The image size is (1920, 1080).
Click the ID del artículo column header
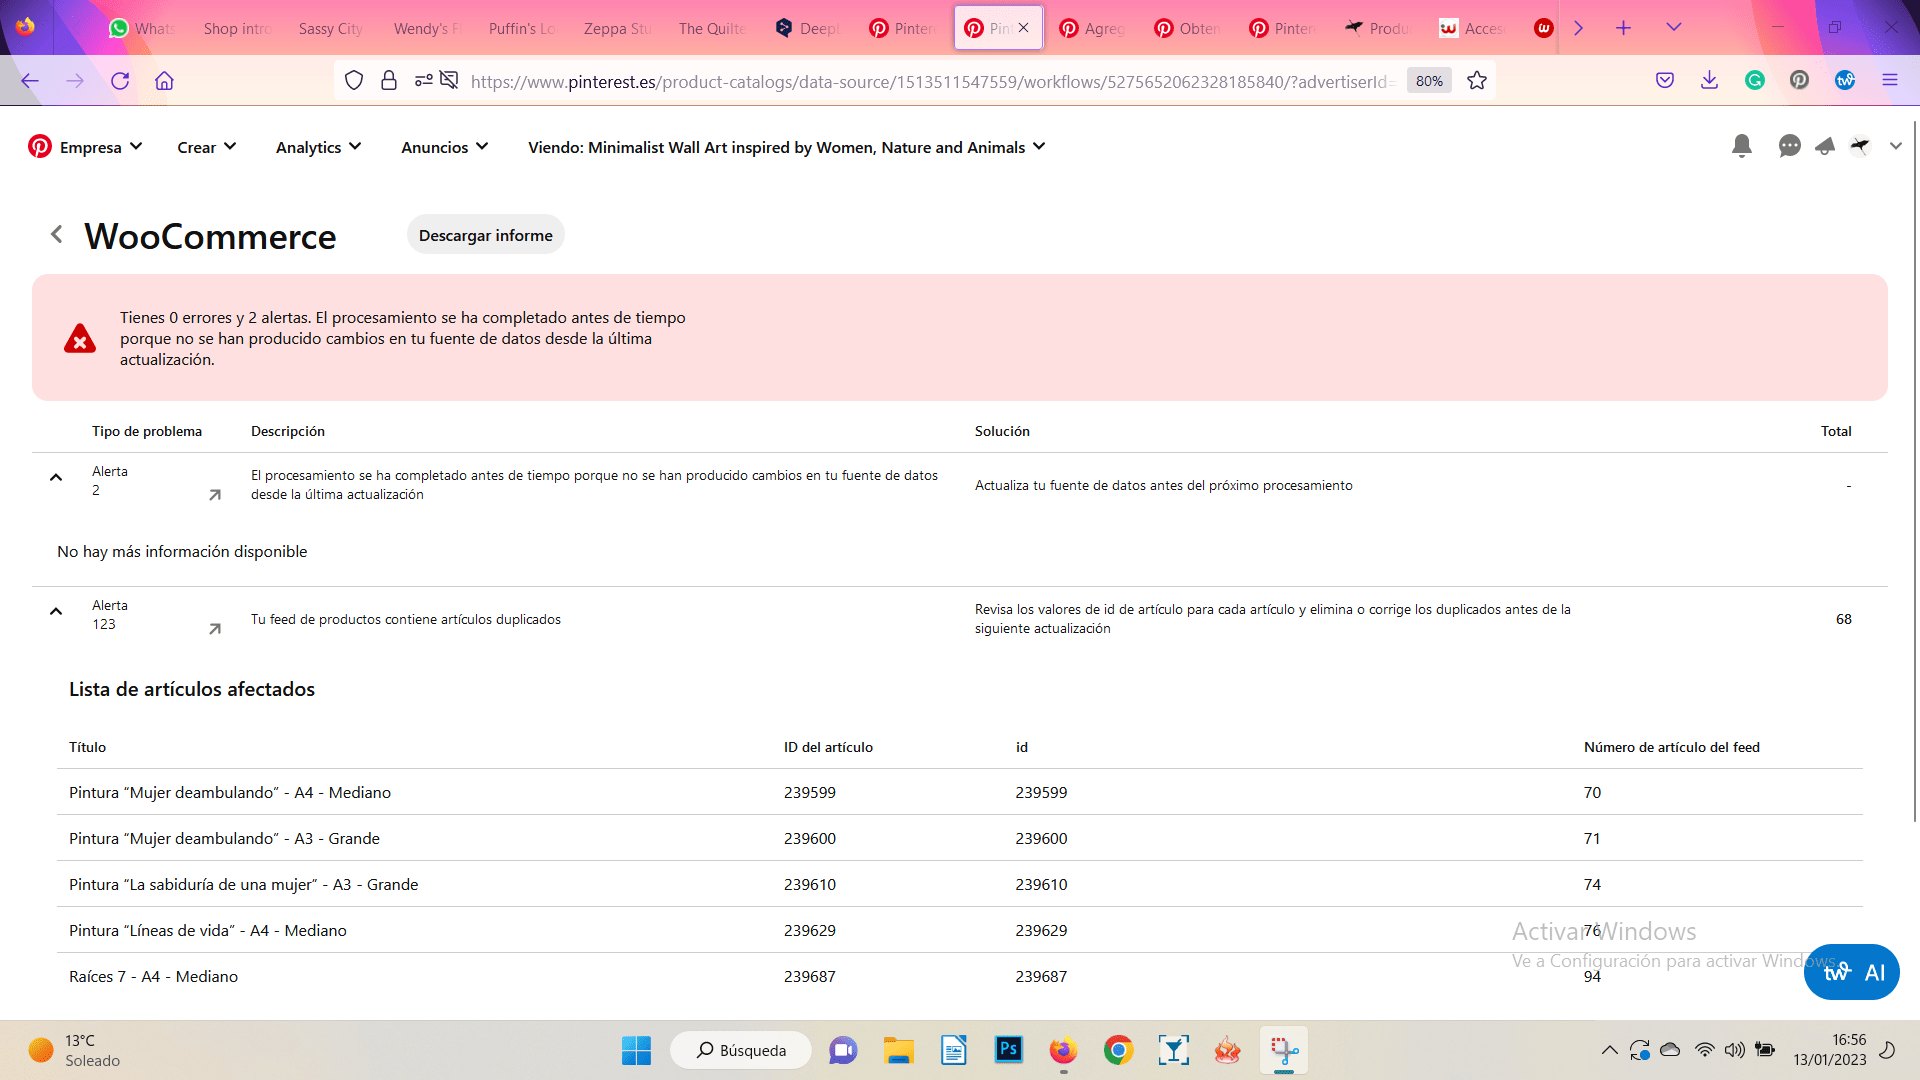828,747
